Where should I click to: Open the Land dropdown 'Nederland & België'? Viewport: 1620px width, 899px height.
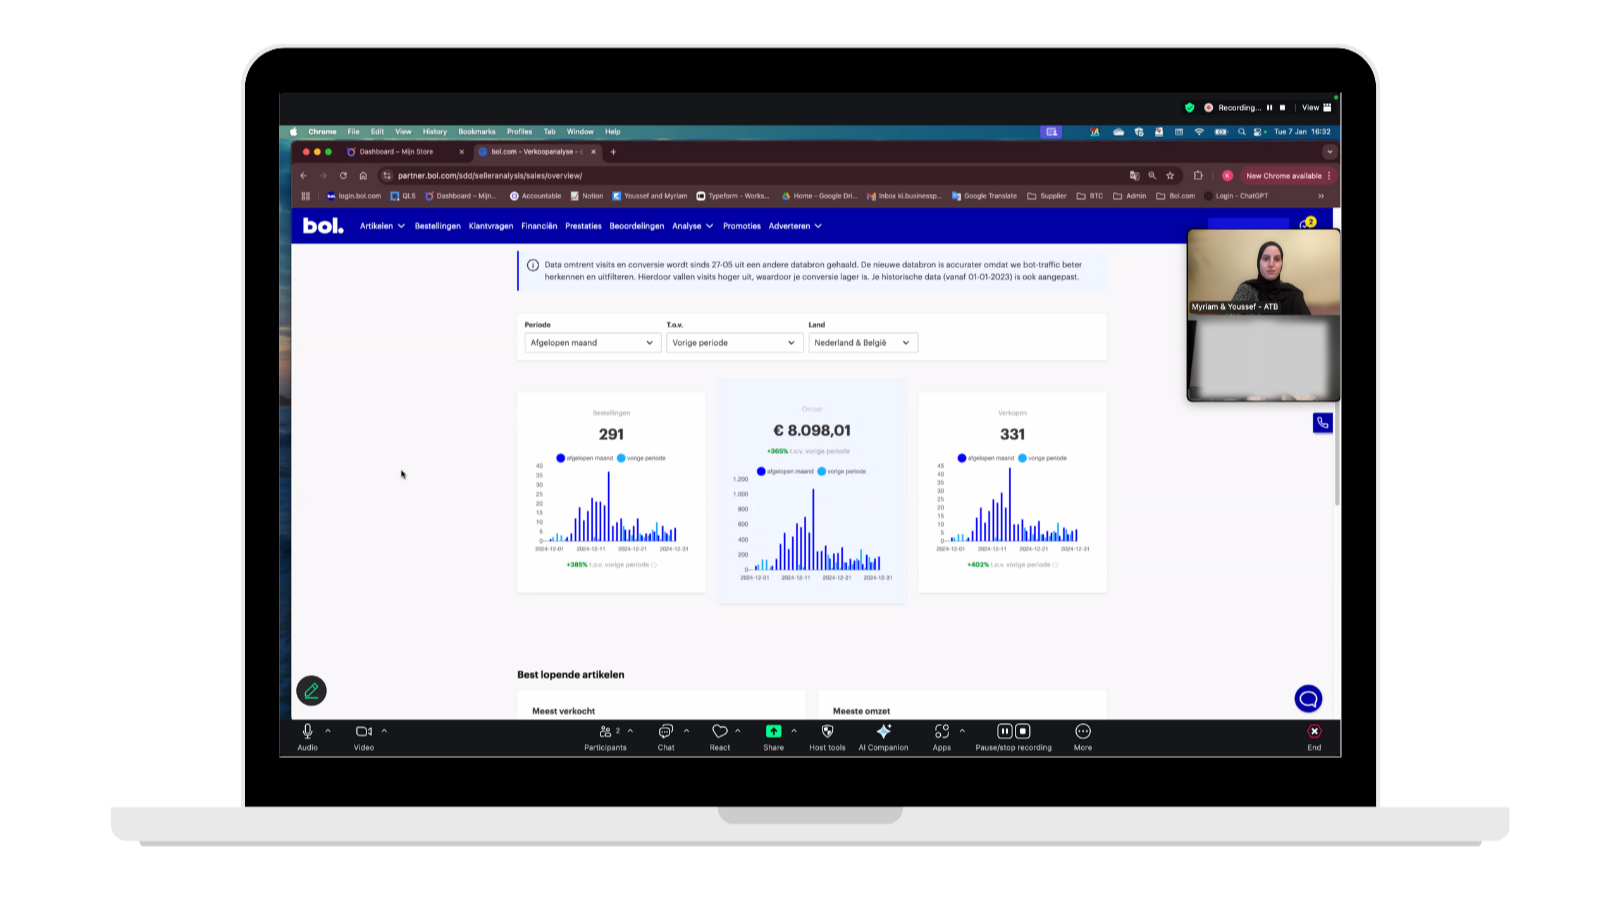tap(863, 343)
